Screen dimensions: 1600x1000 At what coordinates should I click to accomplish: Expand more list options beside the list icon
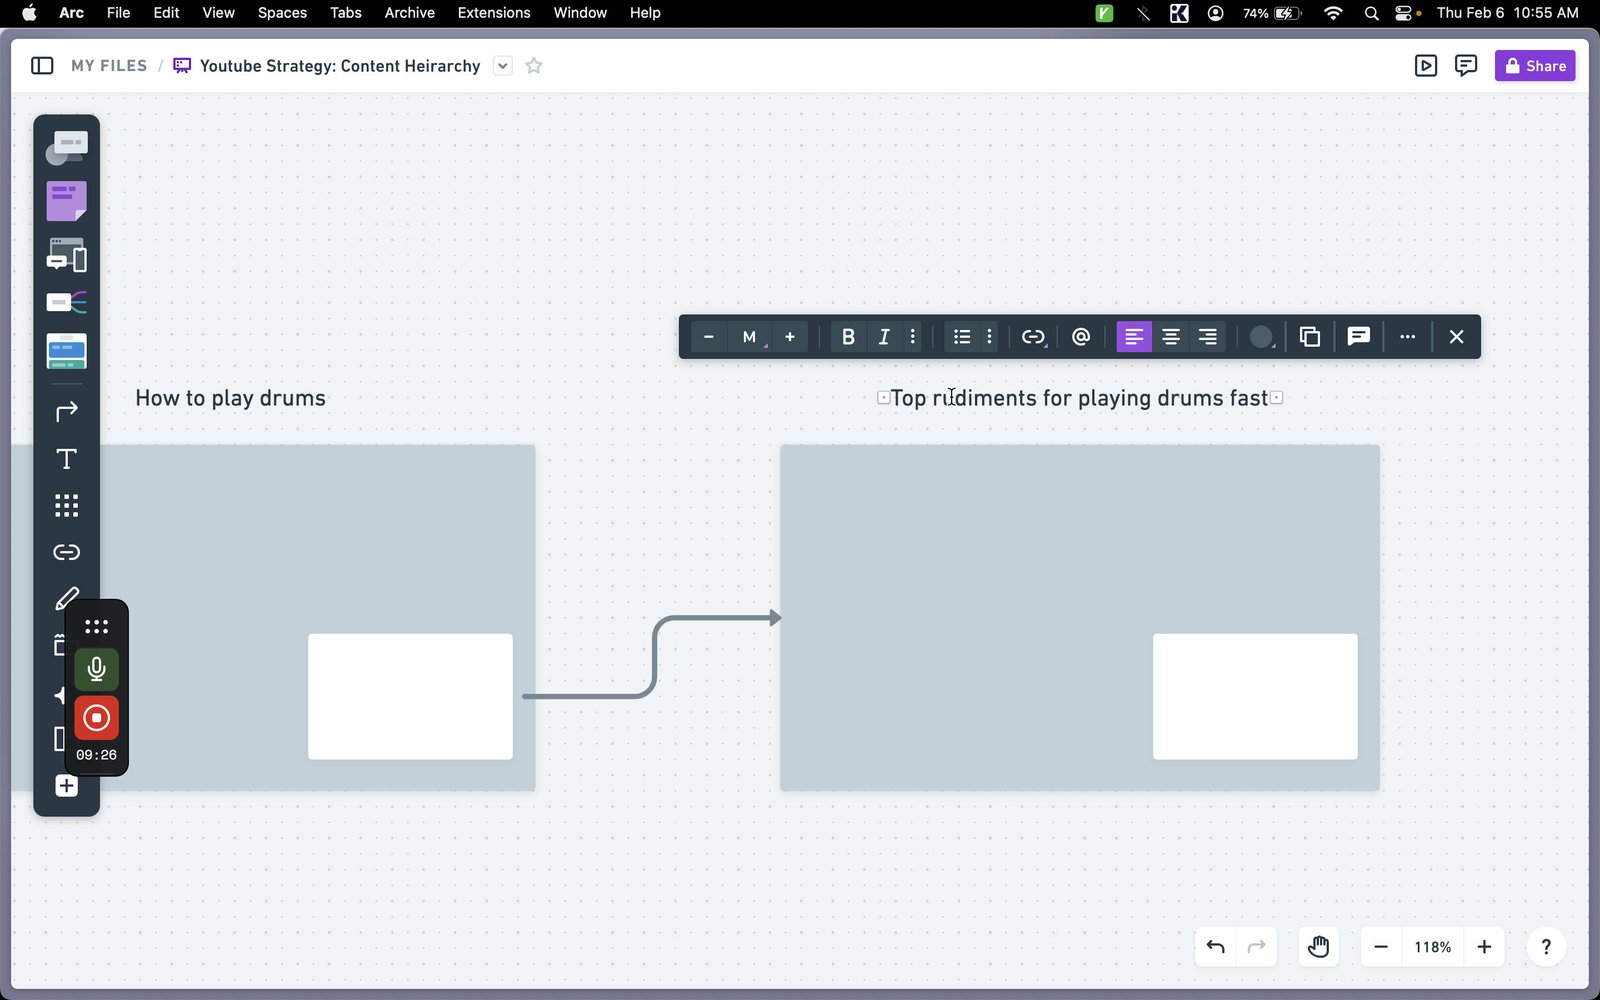[x=990, y=337]
